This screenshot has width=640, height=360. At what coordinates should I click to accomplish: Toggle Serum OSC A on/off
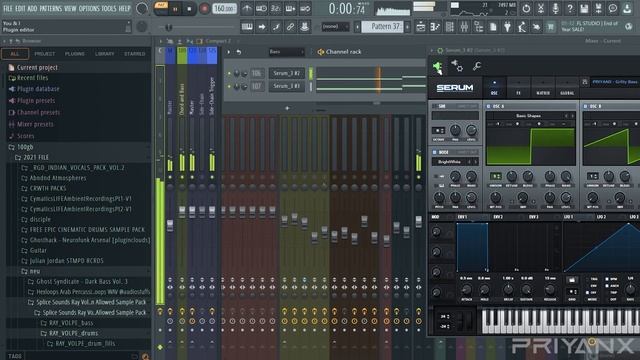(489, 106)
